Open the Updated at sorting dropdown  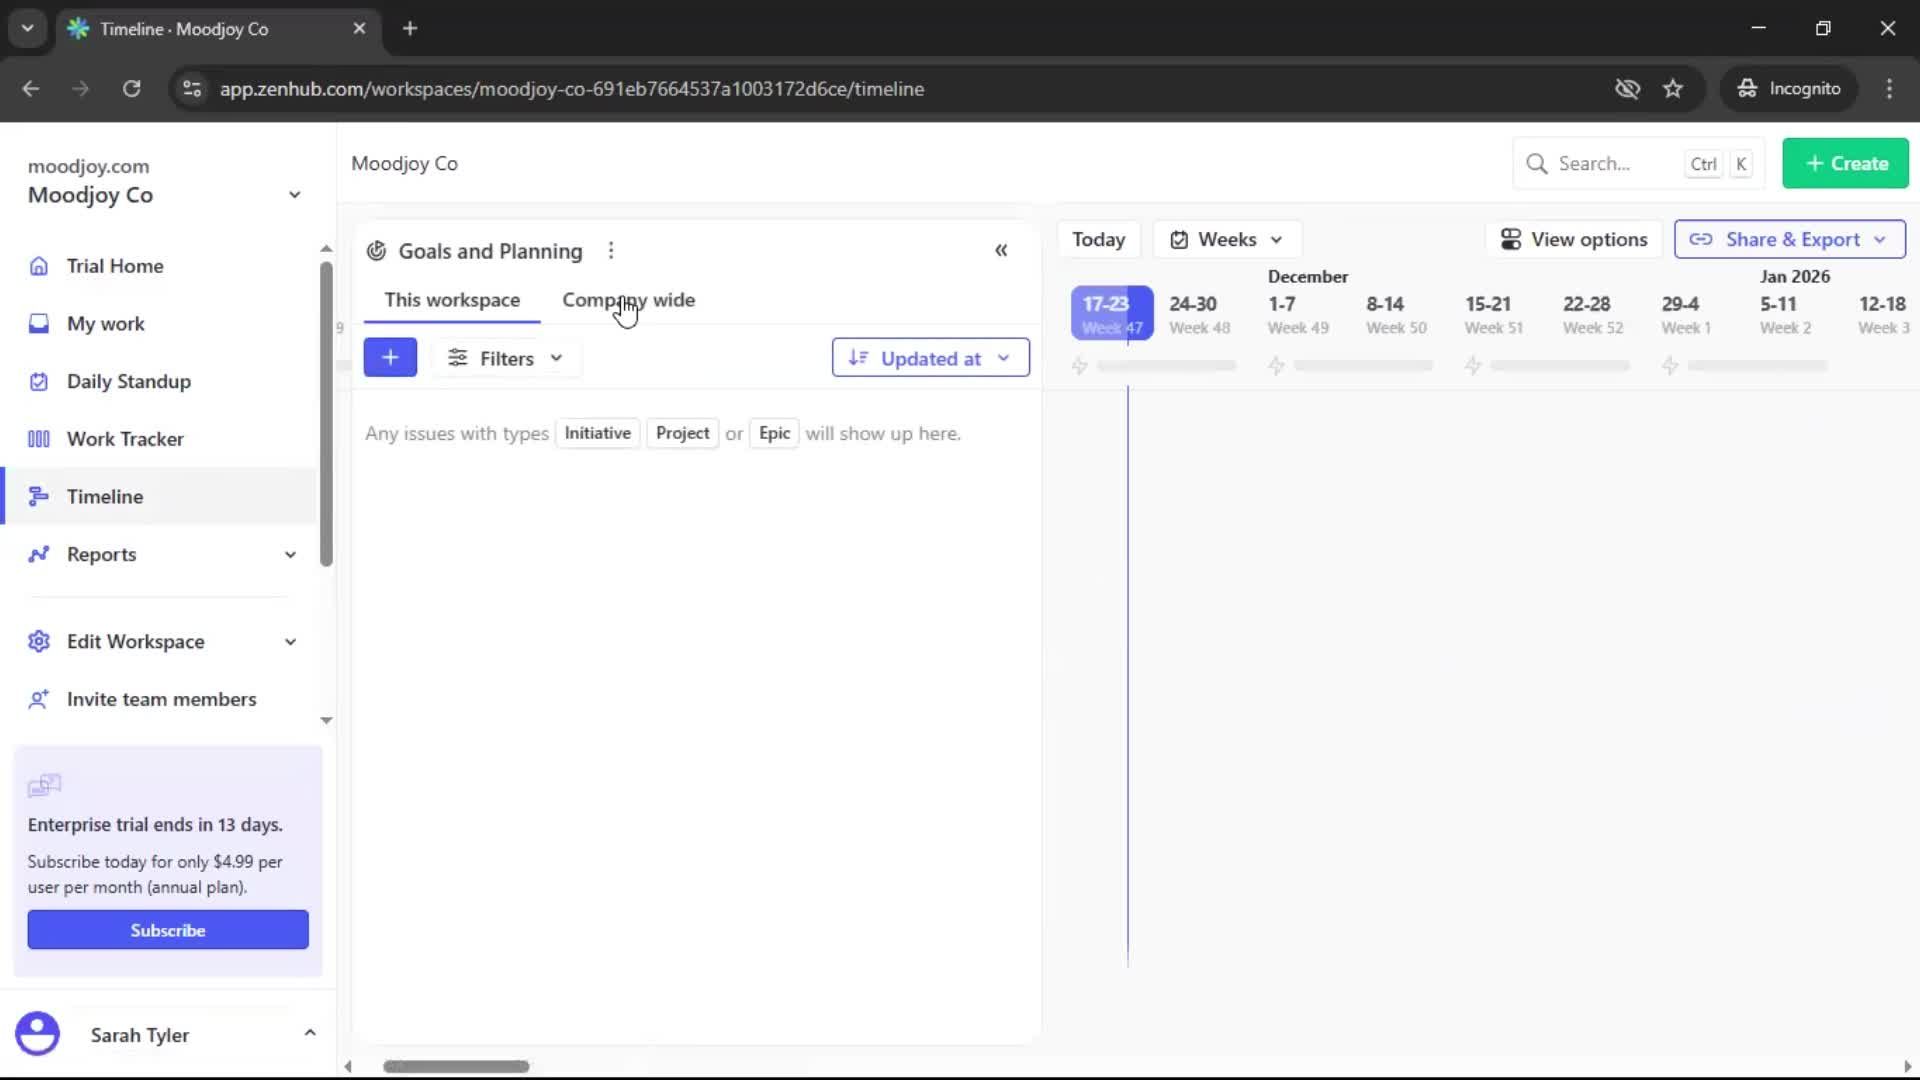[x=931, y=357]
